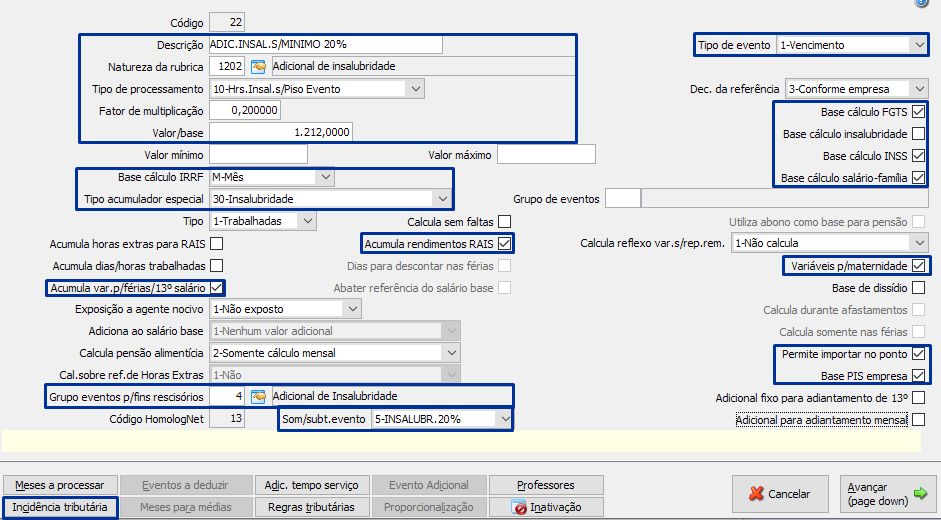The image size is (941, 520).
Task: Toggle Base PIS empresa checkbox
Action: (918, 376)
